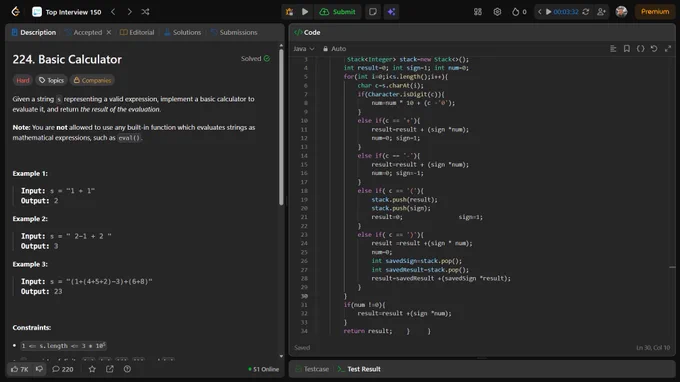This screenshot has height=382, width=680.
Task: Click the format code icon
Action: 613,49
